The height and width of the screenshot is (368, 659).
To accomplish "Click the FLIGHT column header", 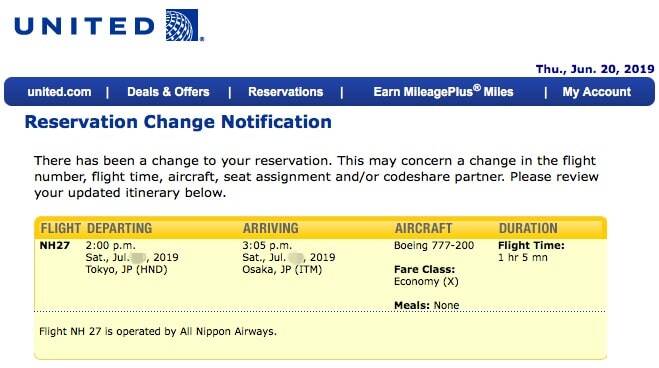I will click(61, 228).
